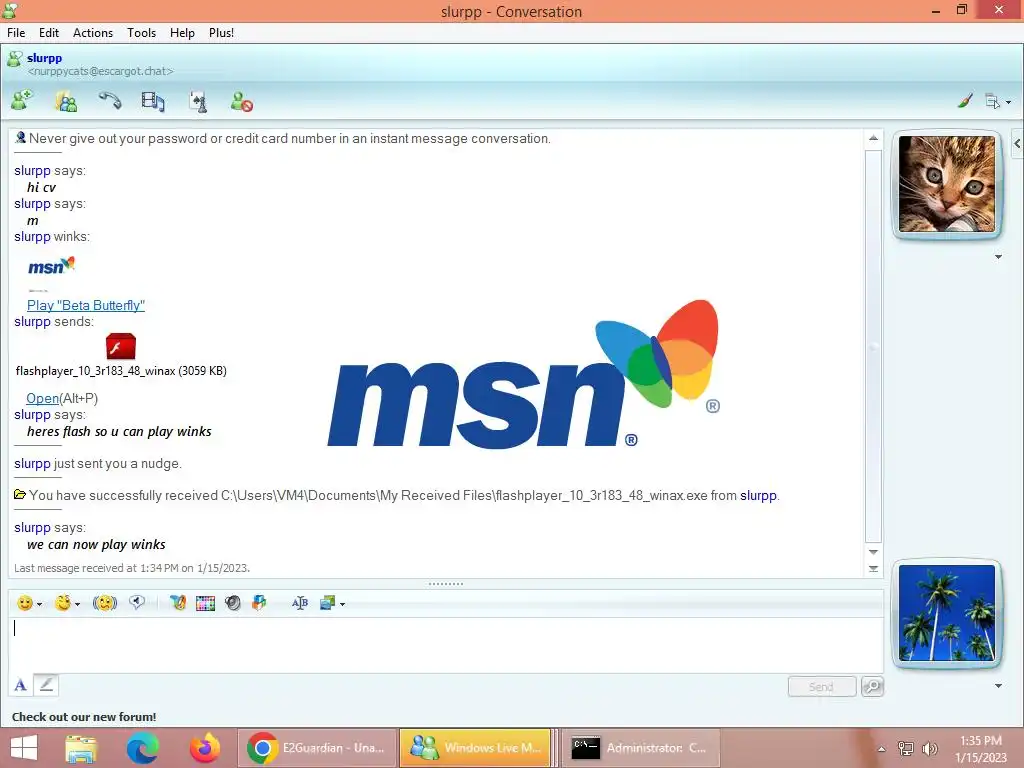Viewport: 1024px width, 768px height.
Task: Open dropdown below kitten display picture
Action: pos(998,257)
